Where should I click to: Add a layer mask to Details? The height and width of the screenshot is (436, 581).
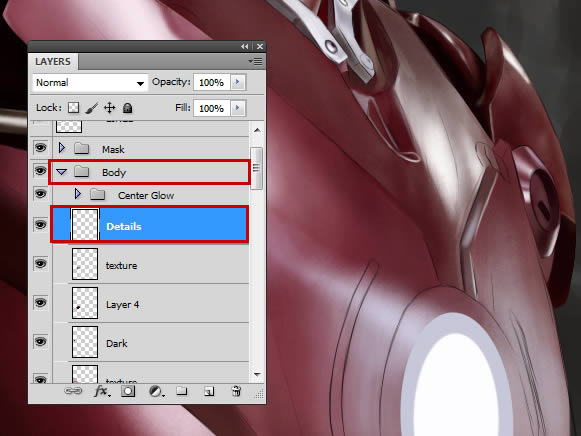coord(128,391)
